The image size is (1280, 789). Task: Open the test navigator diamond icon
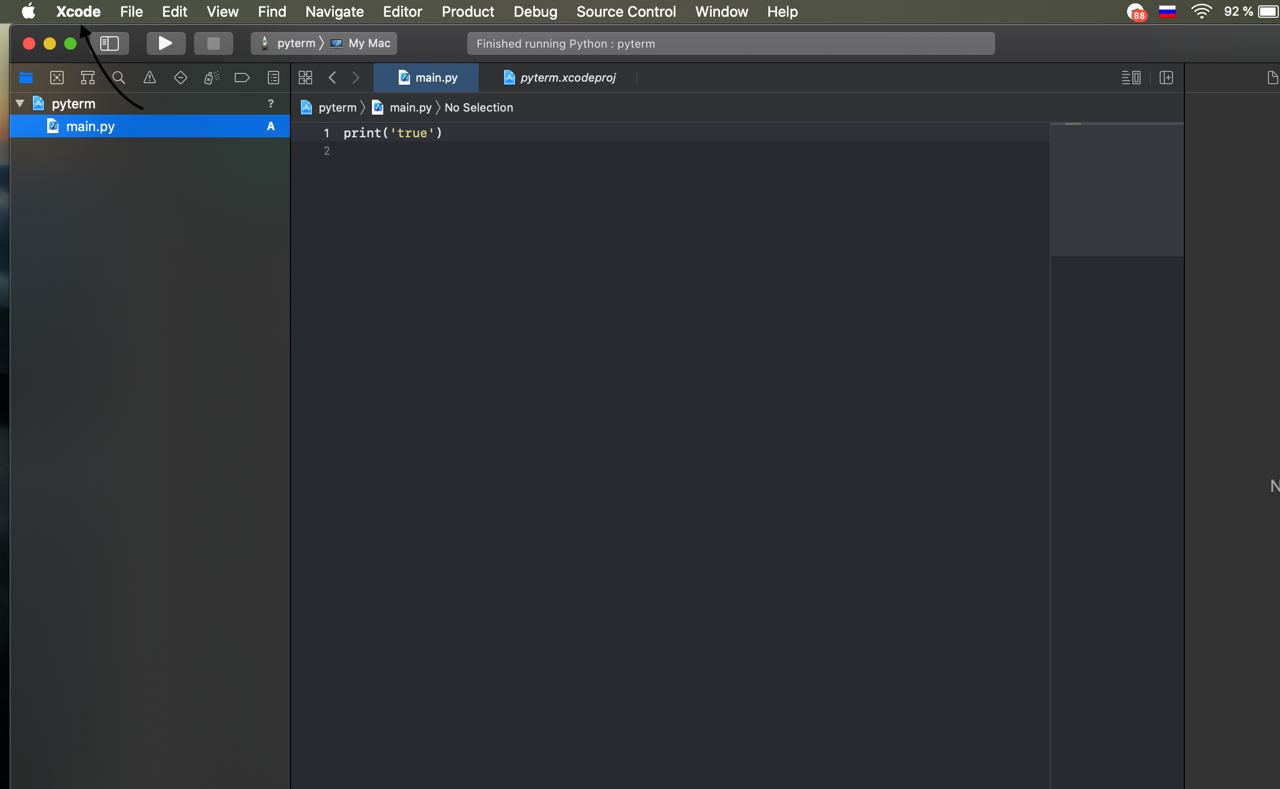point(181,77)
